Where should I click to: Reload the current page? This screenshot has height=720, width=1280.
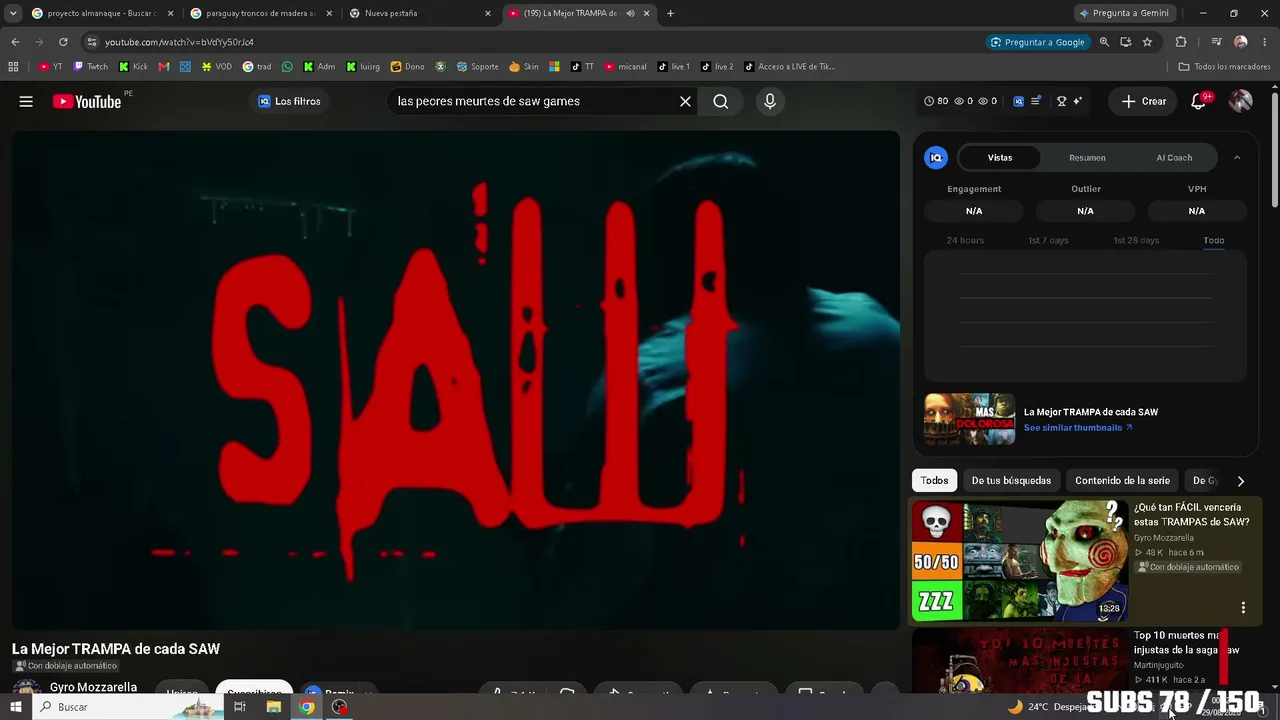click(63, 42)
